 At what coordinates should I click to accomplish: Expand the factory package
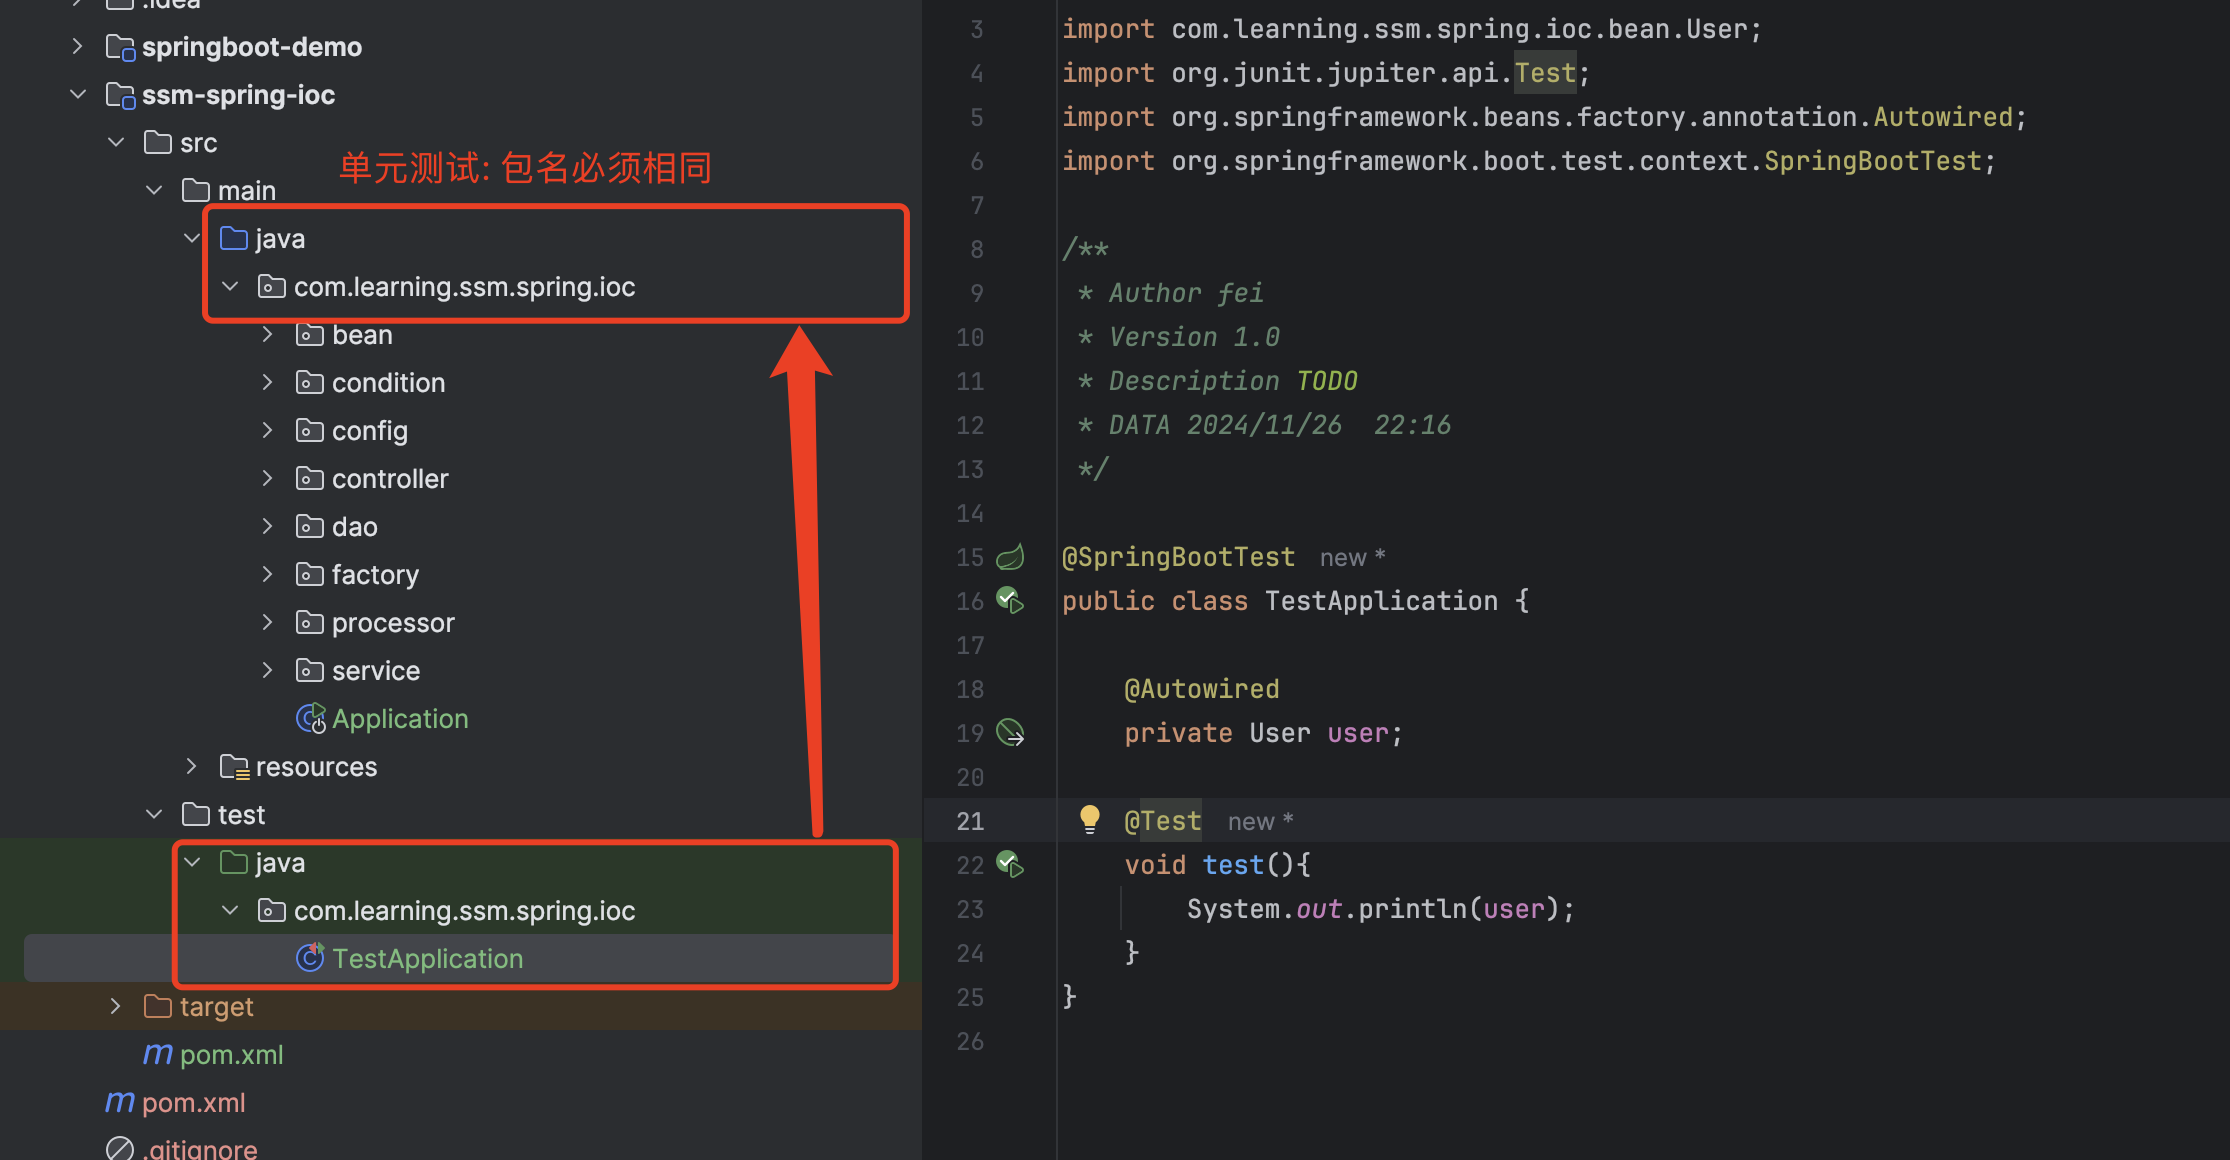pos(267,574)
